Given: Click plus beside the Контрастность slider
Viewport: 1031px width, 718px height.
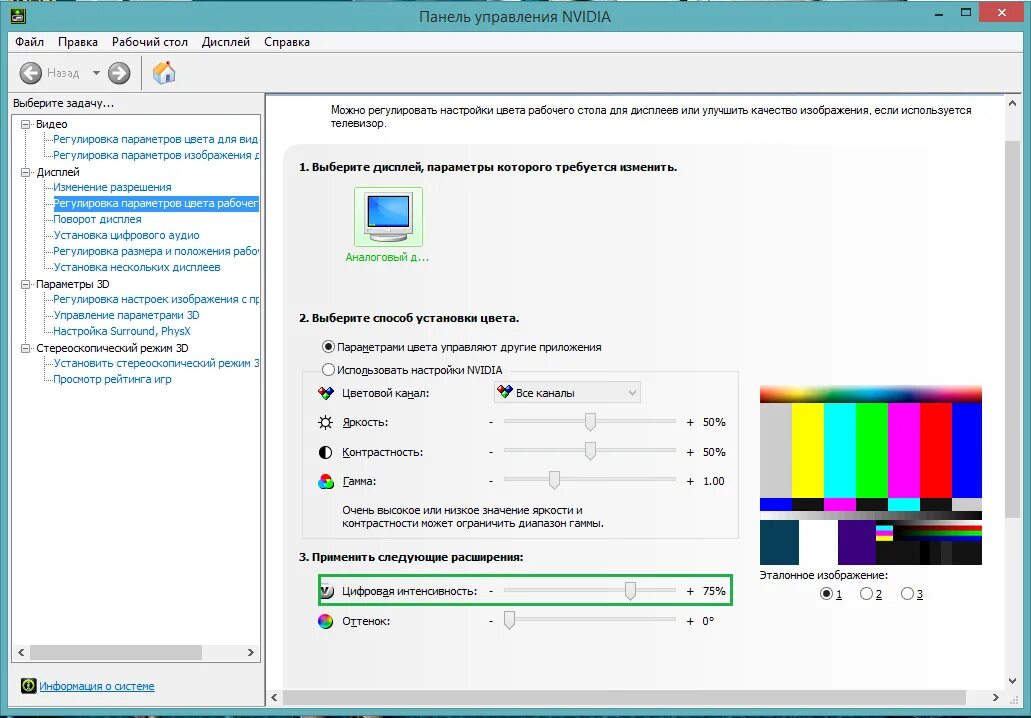Looking at the screenshot, I should click(x=690, y=452).
